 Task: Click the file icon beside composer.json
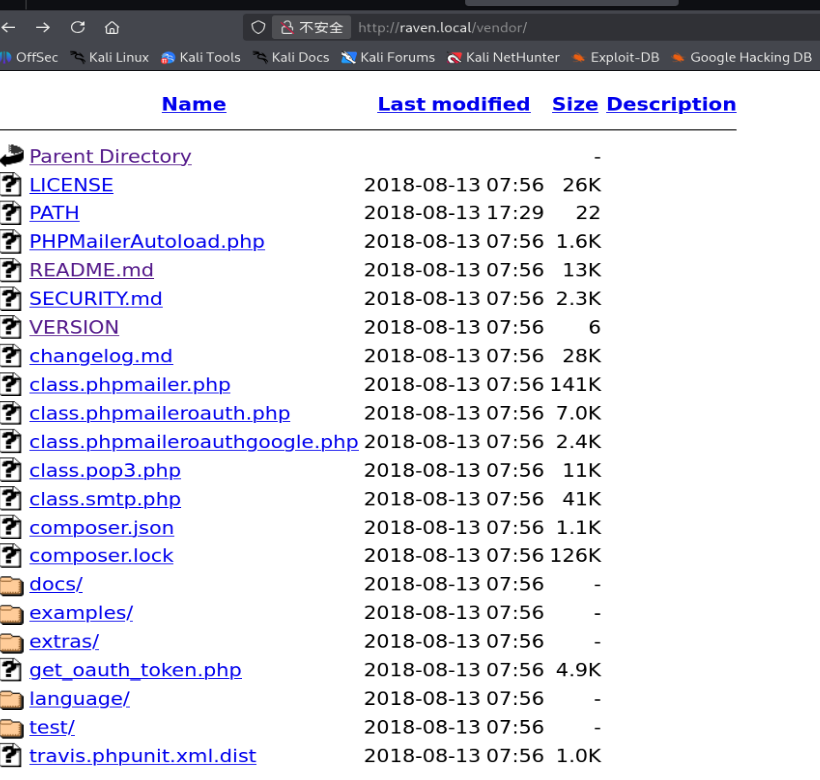[11, 527]
